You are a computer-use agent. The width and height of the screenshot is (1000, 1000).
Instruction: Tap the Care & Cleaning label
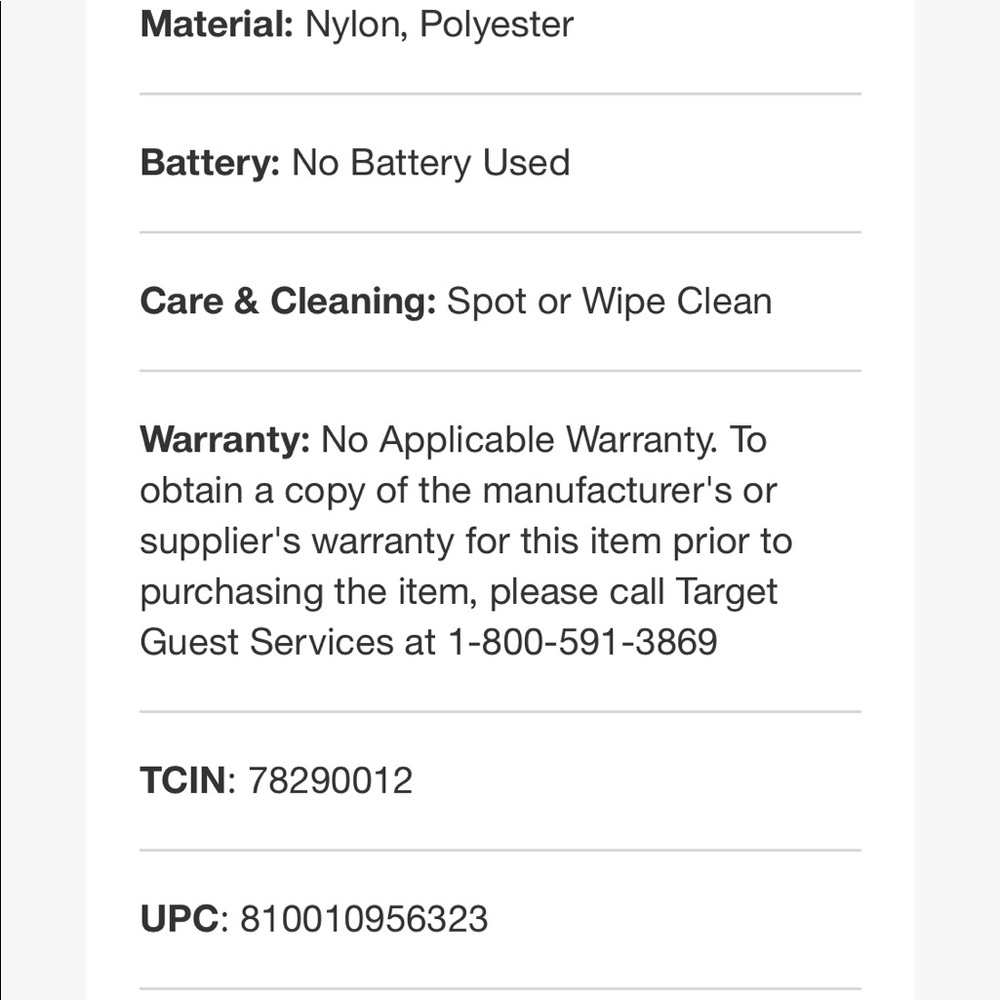(x=288, y=301)
